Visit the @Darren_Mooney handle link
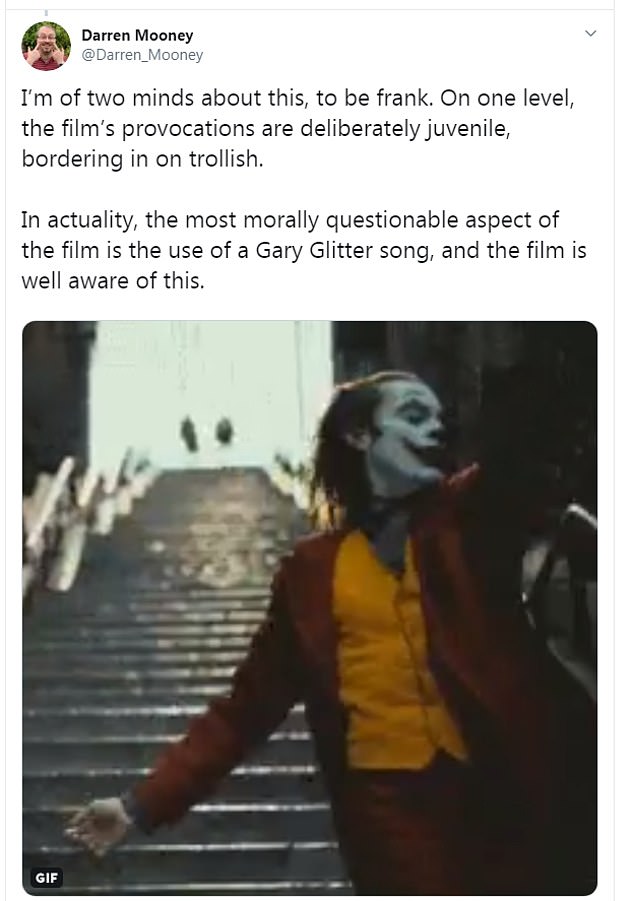 [142, 55]
